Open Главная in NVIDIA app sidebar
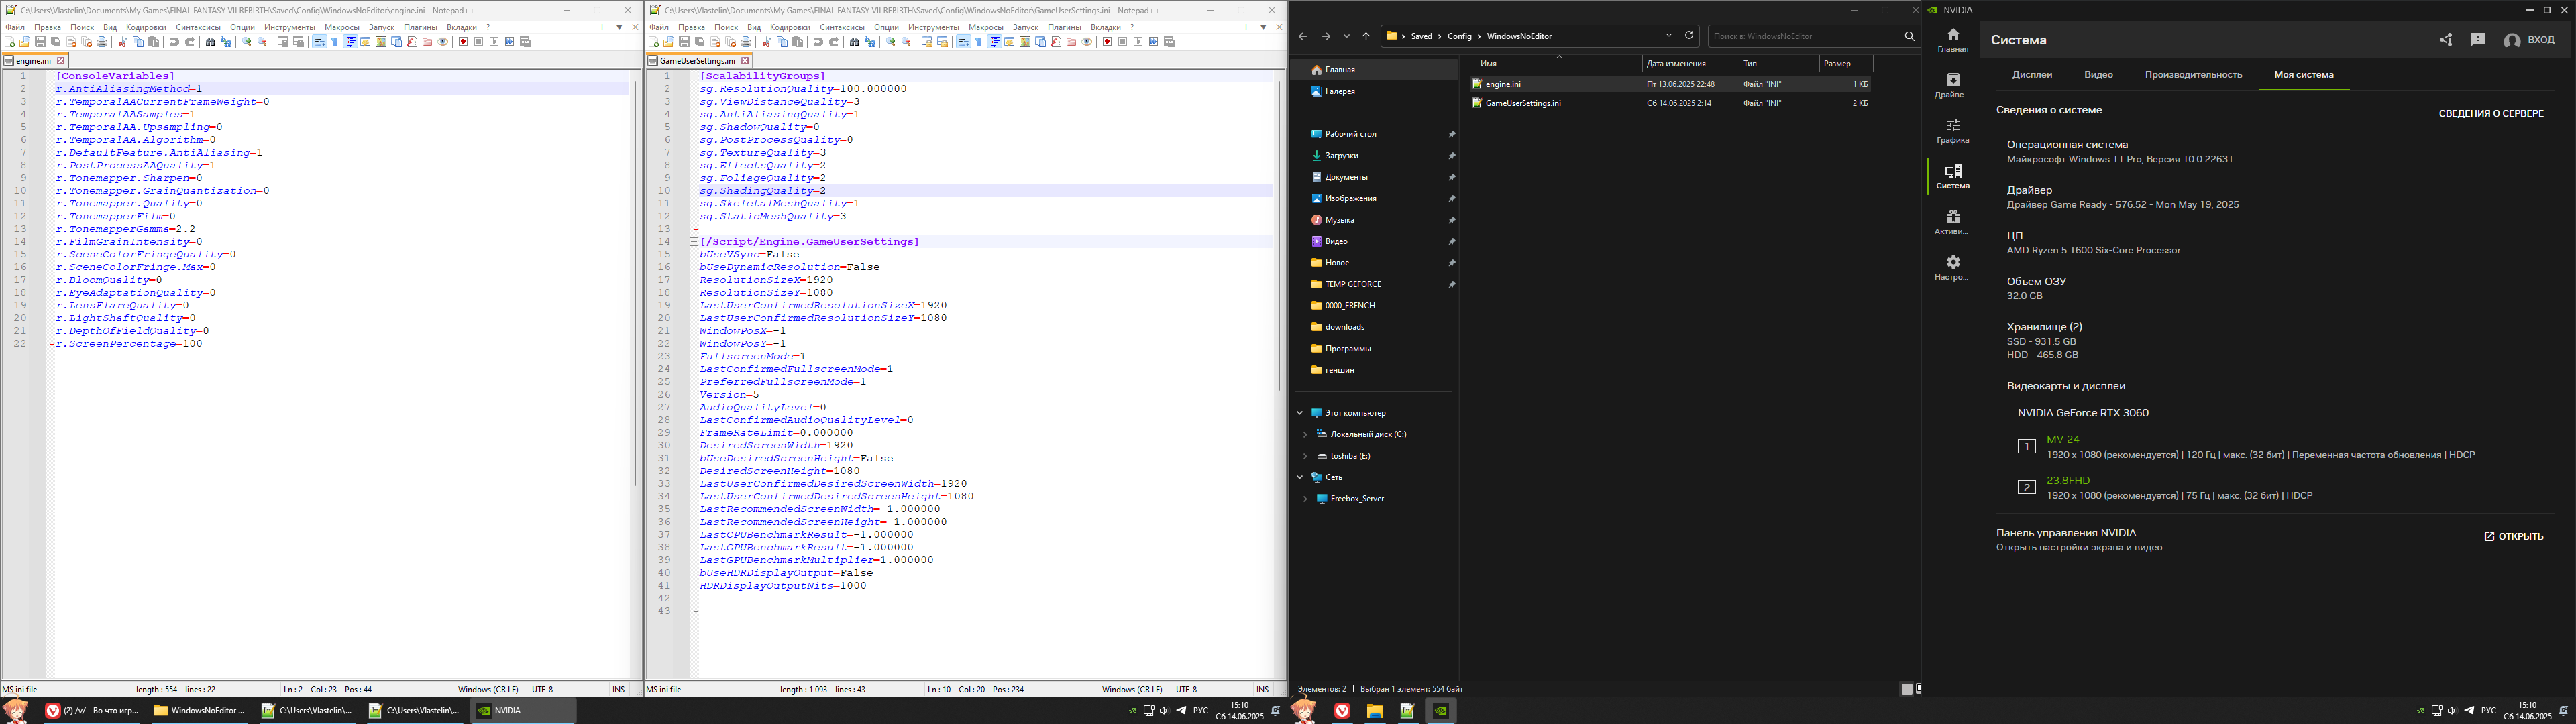The width and height of the screenshot is (2576, 724). pyautogui.click(x=1952, y=40)
